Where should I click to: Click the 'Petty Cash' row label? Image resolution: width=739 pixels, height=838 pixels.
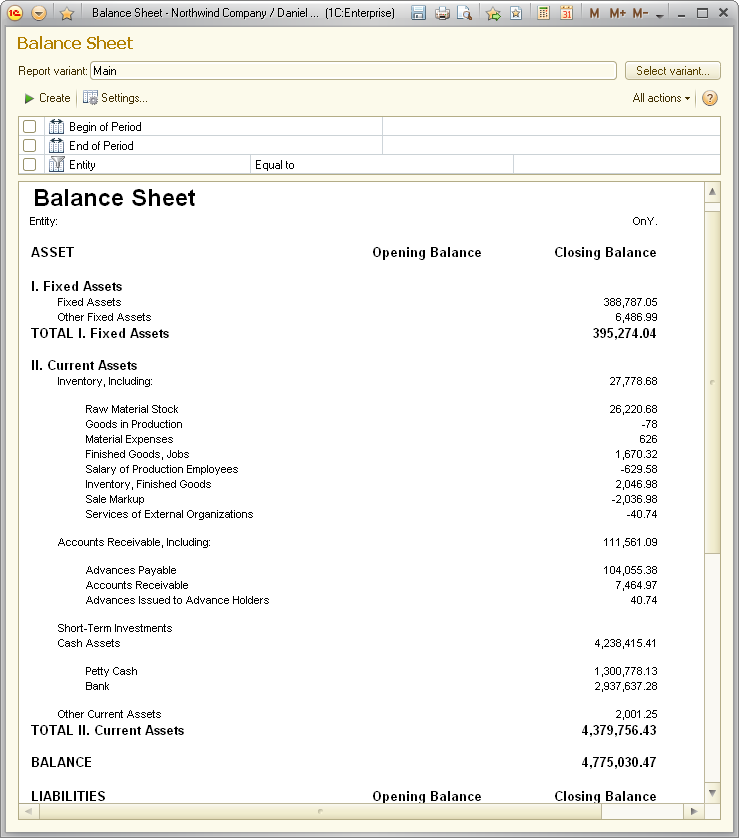pyautogui.click(x=111, y=671)
